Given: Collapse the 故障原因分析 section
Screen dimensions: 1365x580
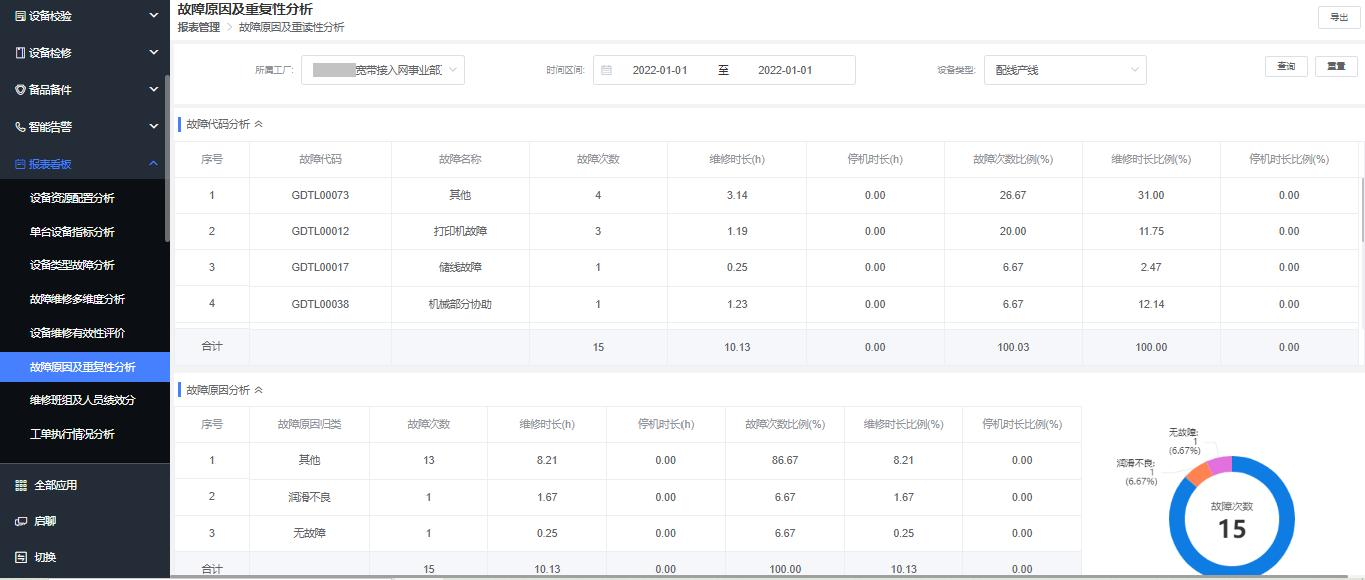Looking at the screenshot, I should point(259,390).
